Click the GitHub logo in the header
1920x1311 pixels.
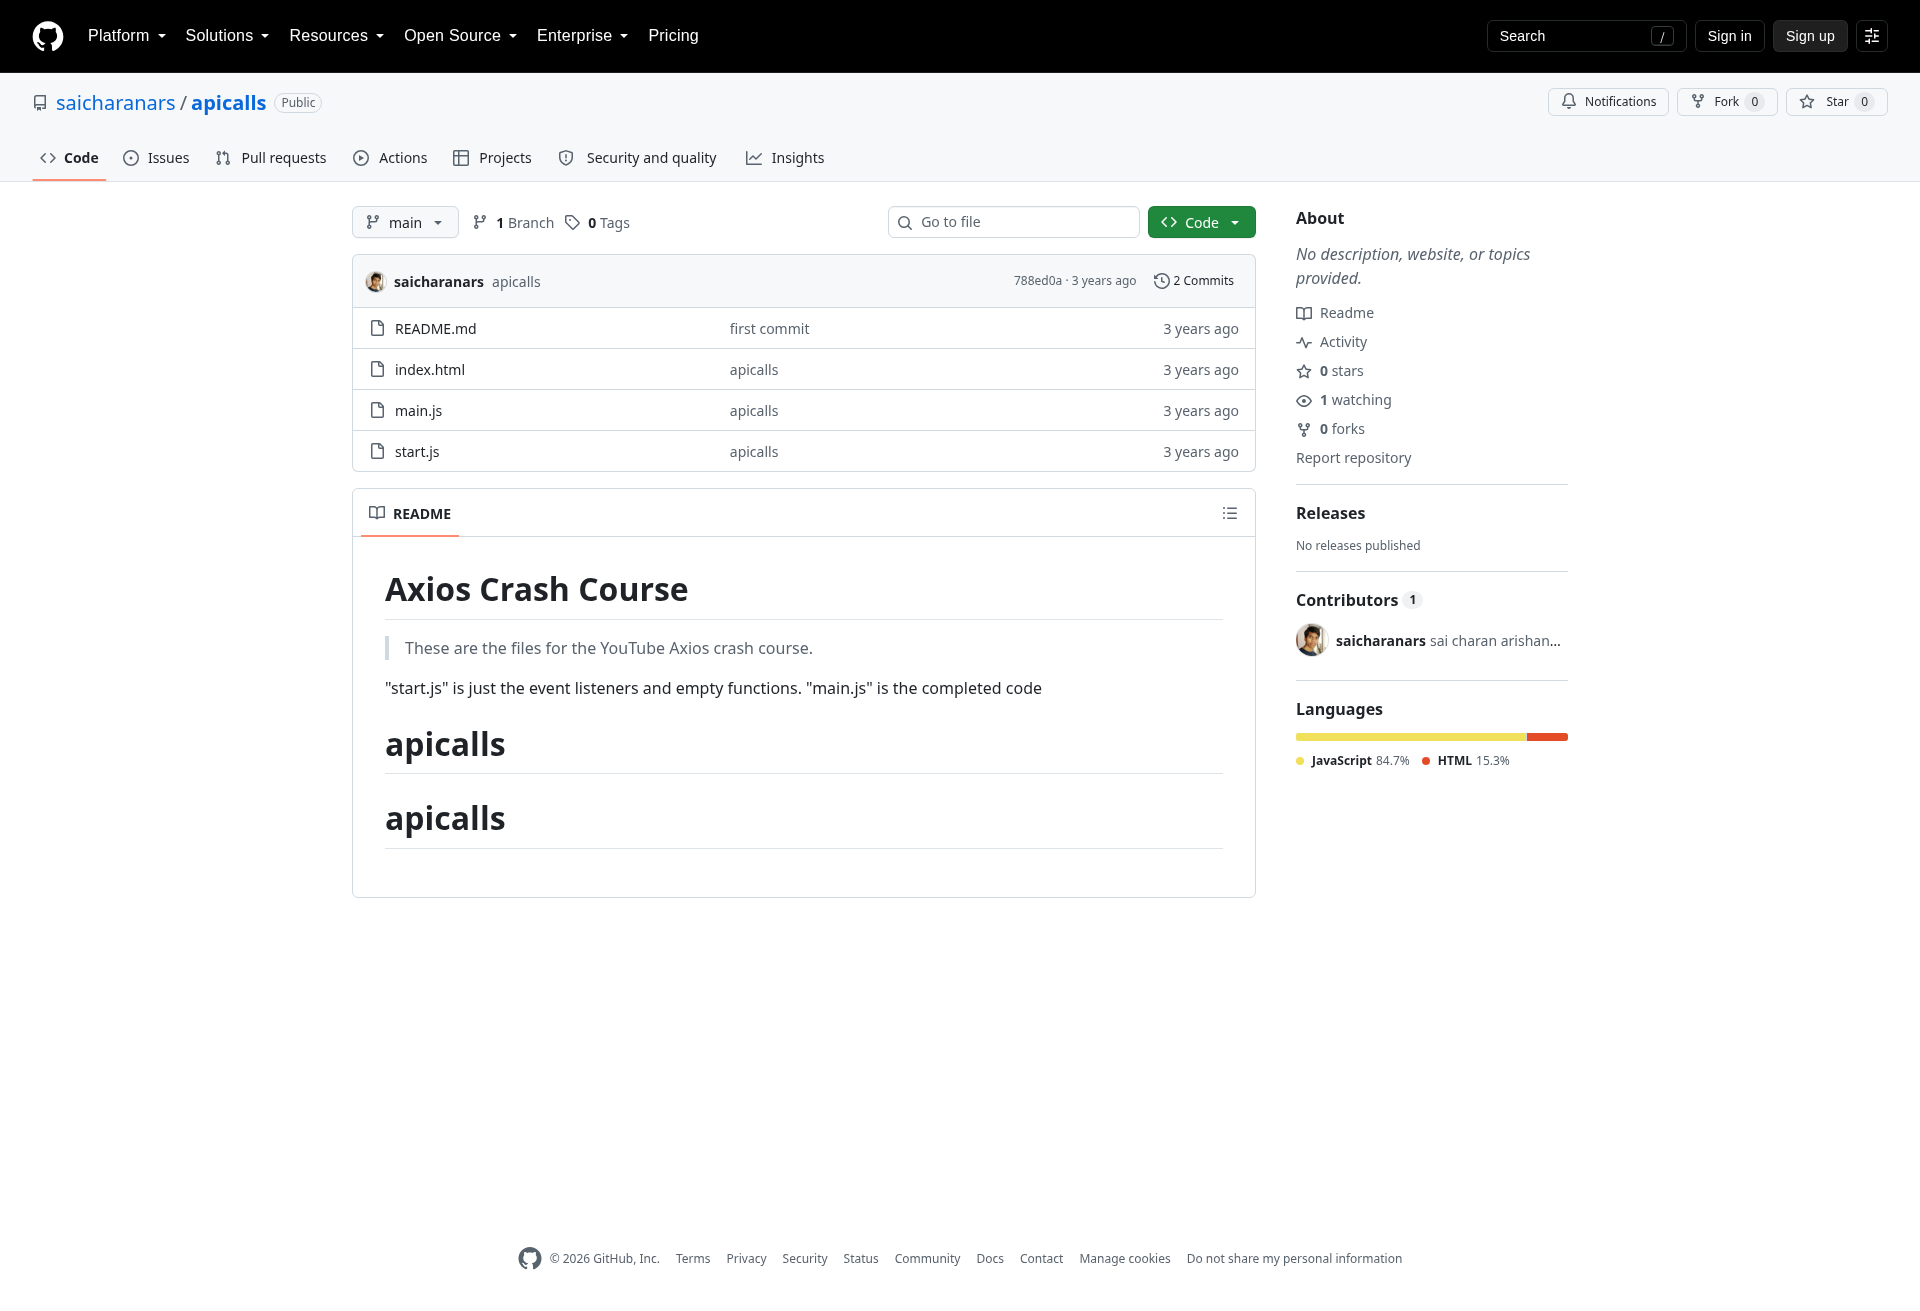click(x=48, y=36)
